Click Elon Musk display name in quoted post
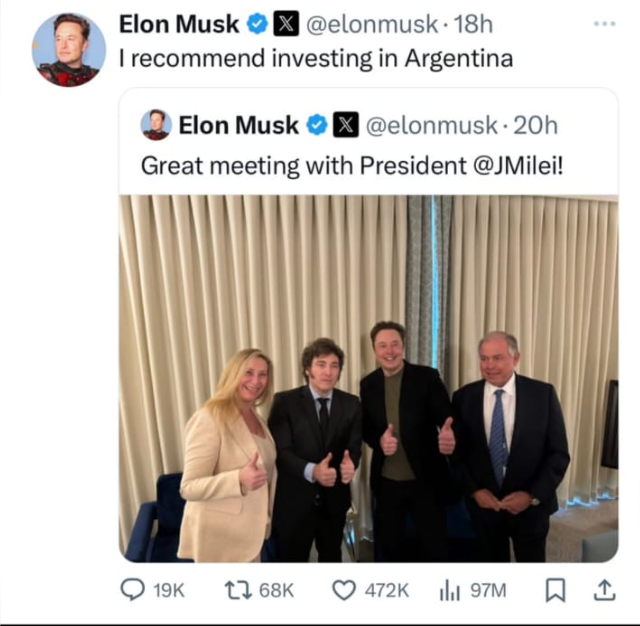The image size is (640, 626). point(238,125)
